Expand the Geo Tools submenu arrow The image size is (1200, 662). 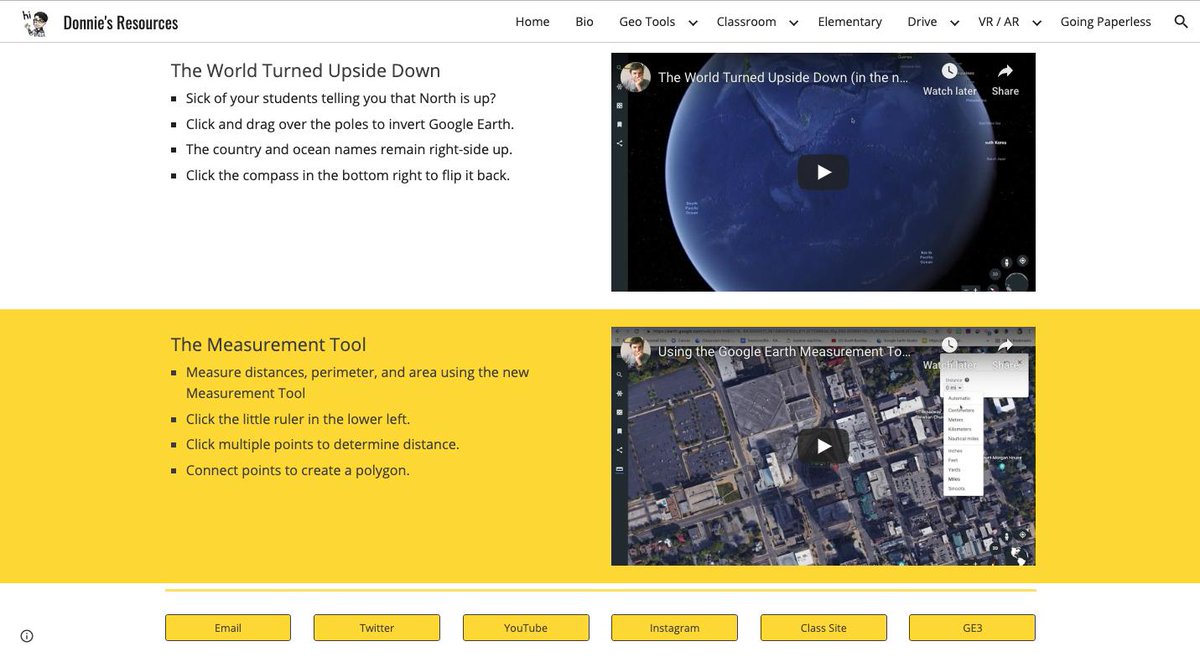pos(694,22)
